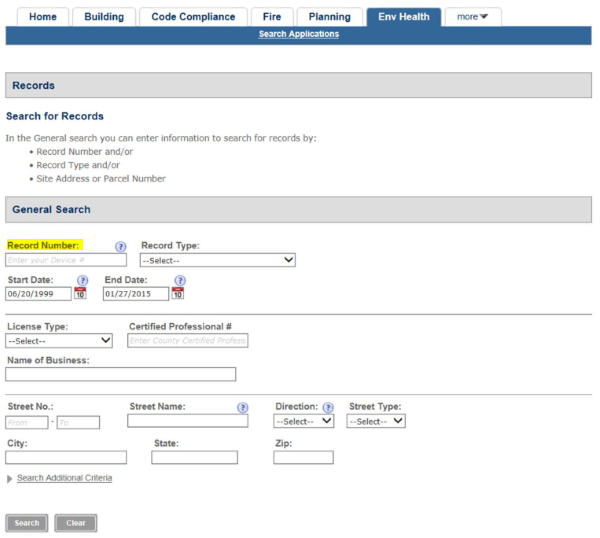Image resolution: width=600 pixels, height=538 pixels.
Task: Open the Street Type dropdown
Action: coord(376,422)
